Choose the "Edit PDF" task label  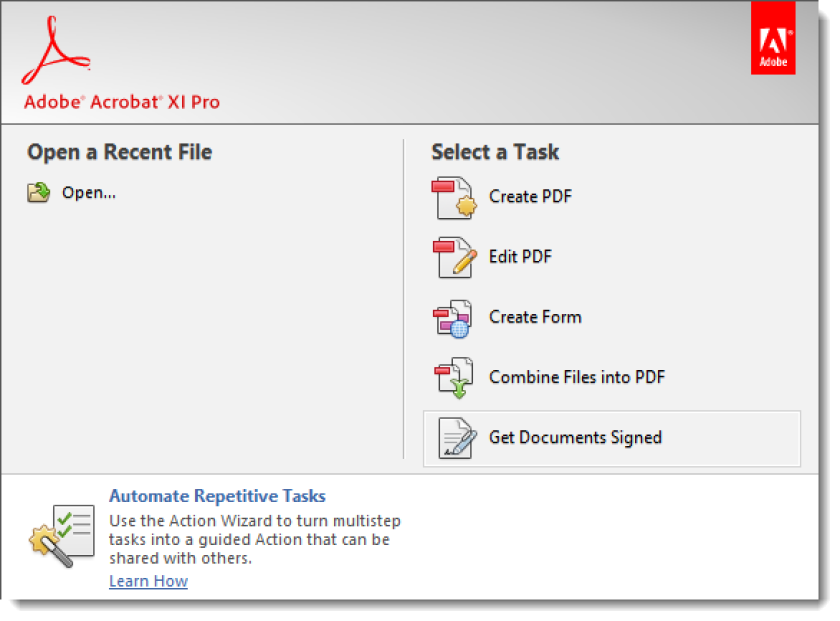pyautogui.click(x=520, y=257)
